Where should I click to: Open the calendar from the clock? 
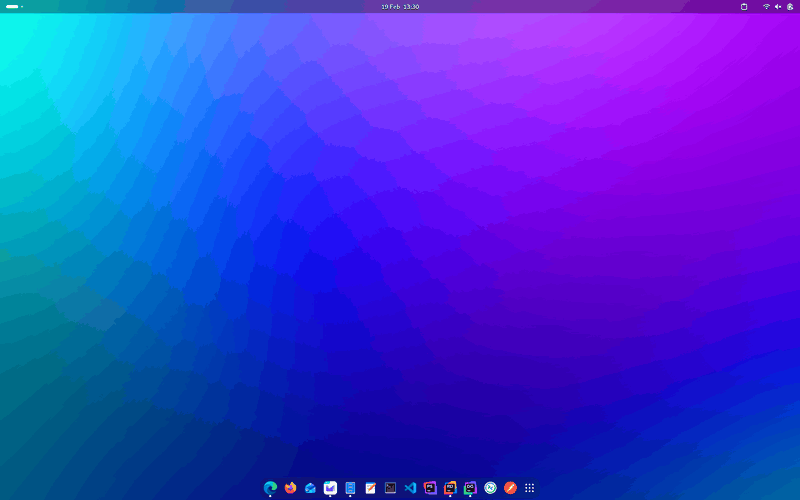coord(400,6)
